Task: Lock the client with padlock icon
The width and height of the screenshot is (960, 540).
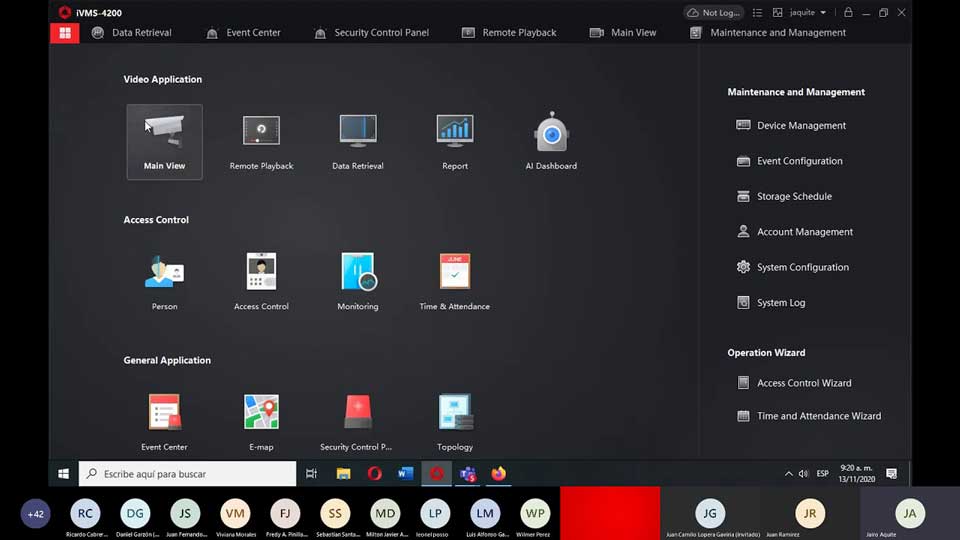Action: click(x=848, y=13)
